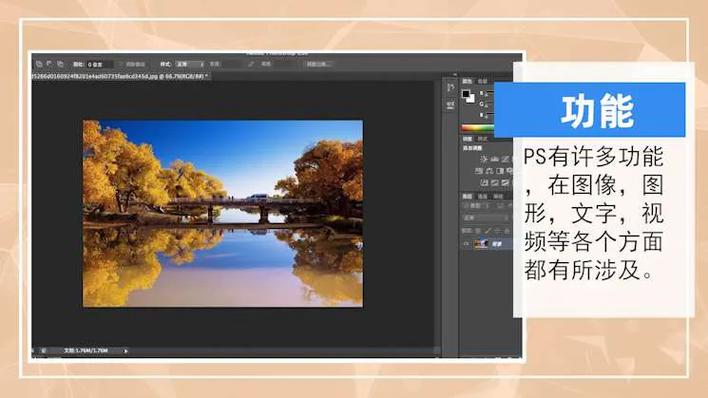Click the black foreground color swatch
This screenshot has height=398, width=708.
(x=465, y=94)
